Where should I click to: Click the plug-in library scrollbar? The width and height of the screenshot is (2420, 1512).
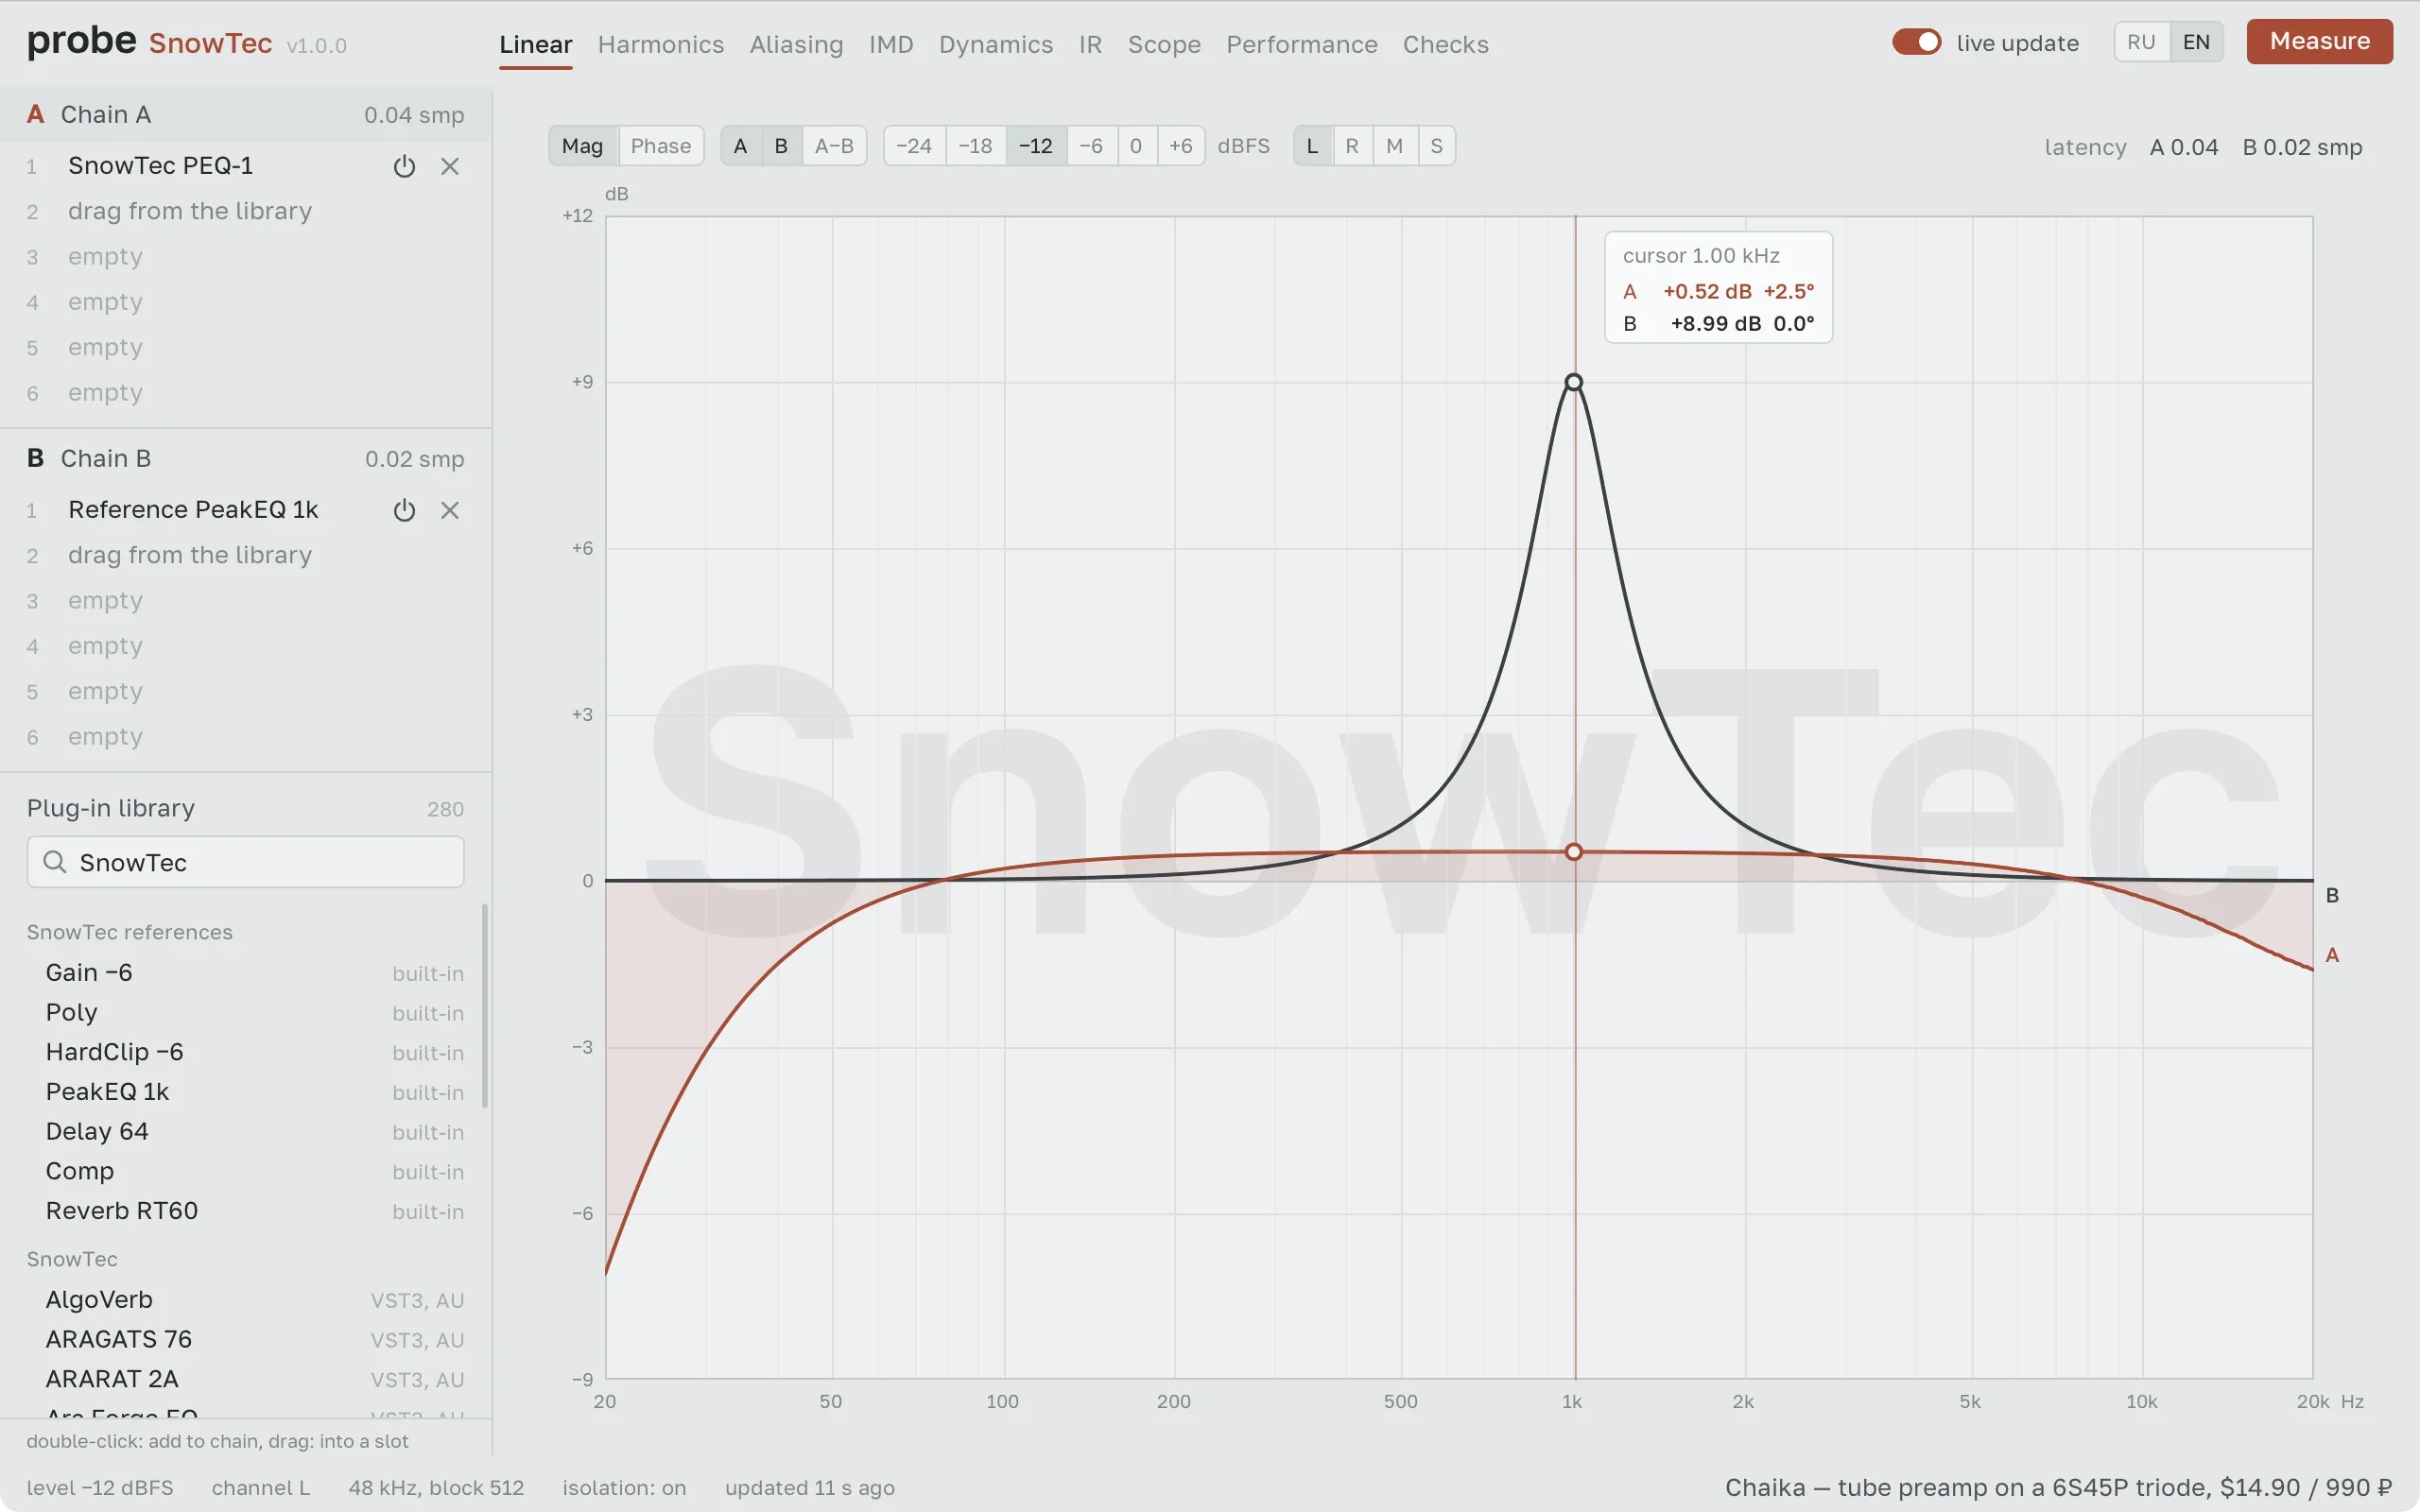tap(485, 1006)
